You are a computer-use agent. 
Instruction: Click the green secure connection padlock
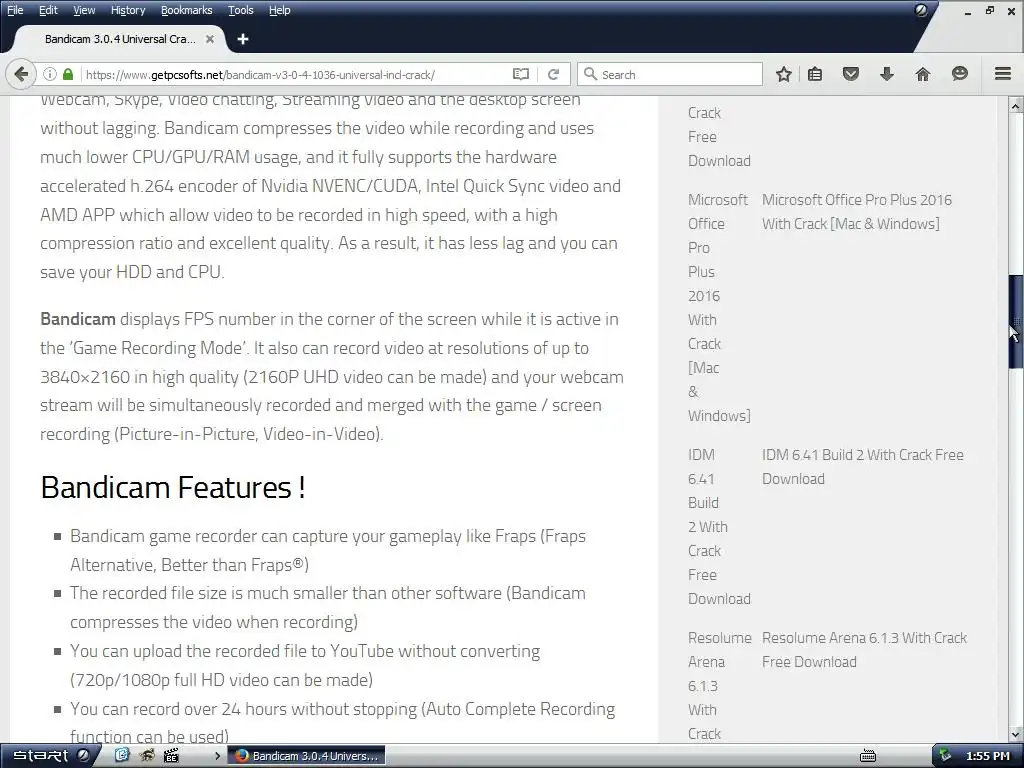click(x=68, y=74)
